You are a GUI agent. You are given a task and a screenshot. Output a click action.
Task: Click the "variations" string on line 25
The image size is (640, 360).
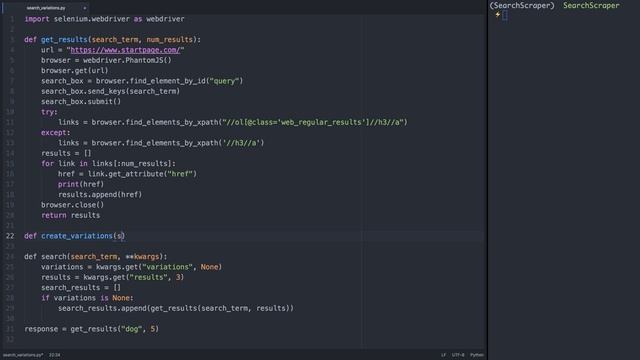167,267
